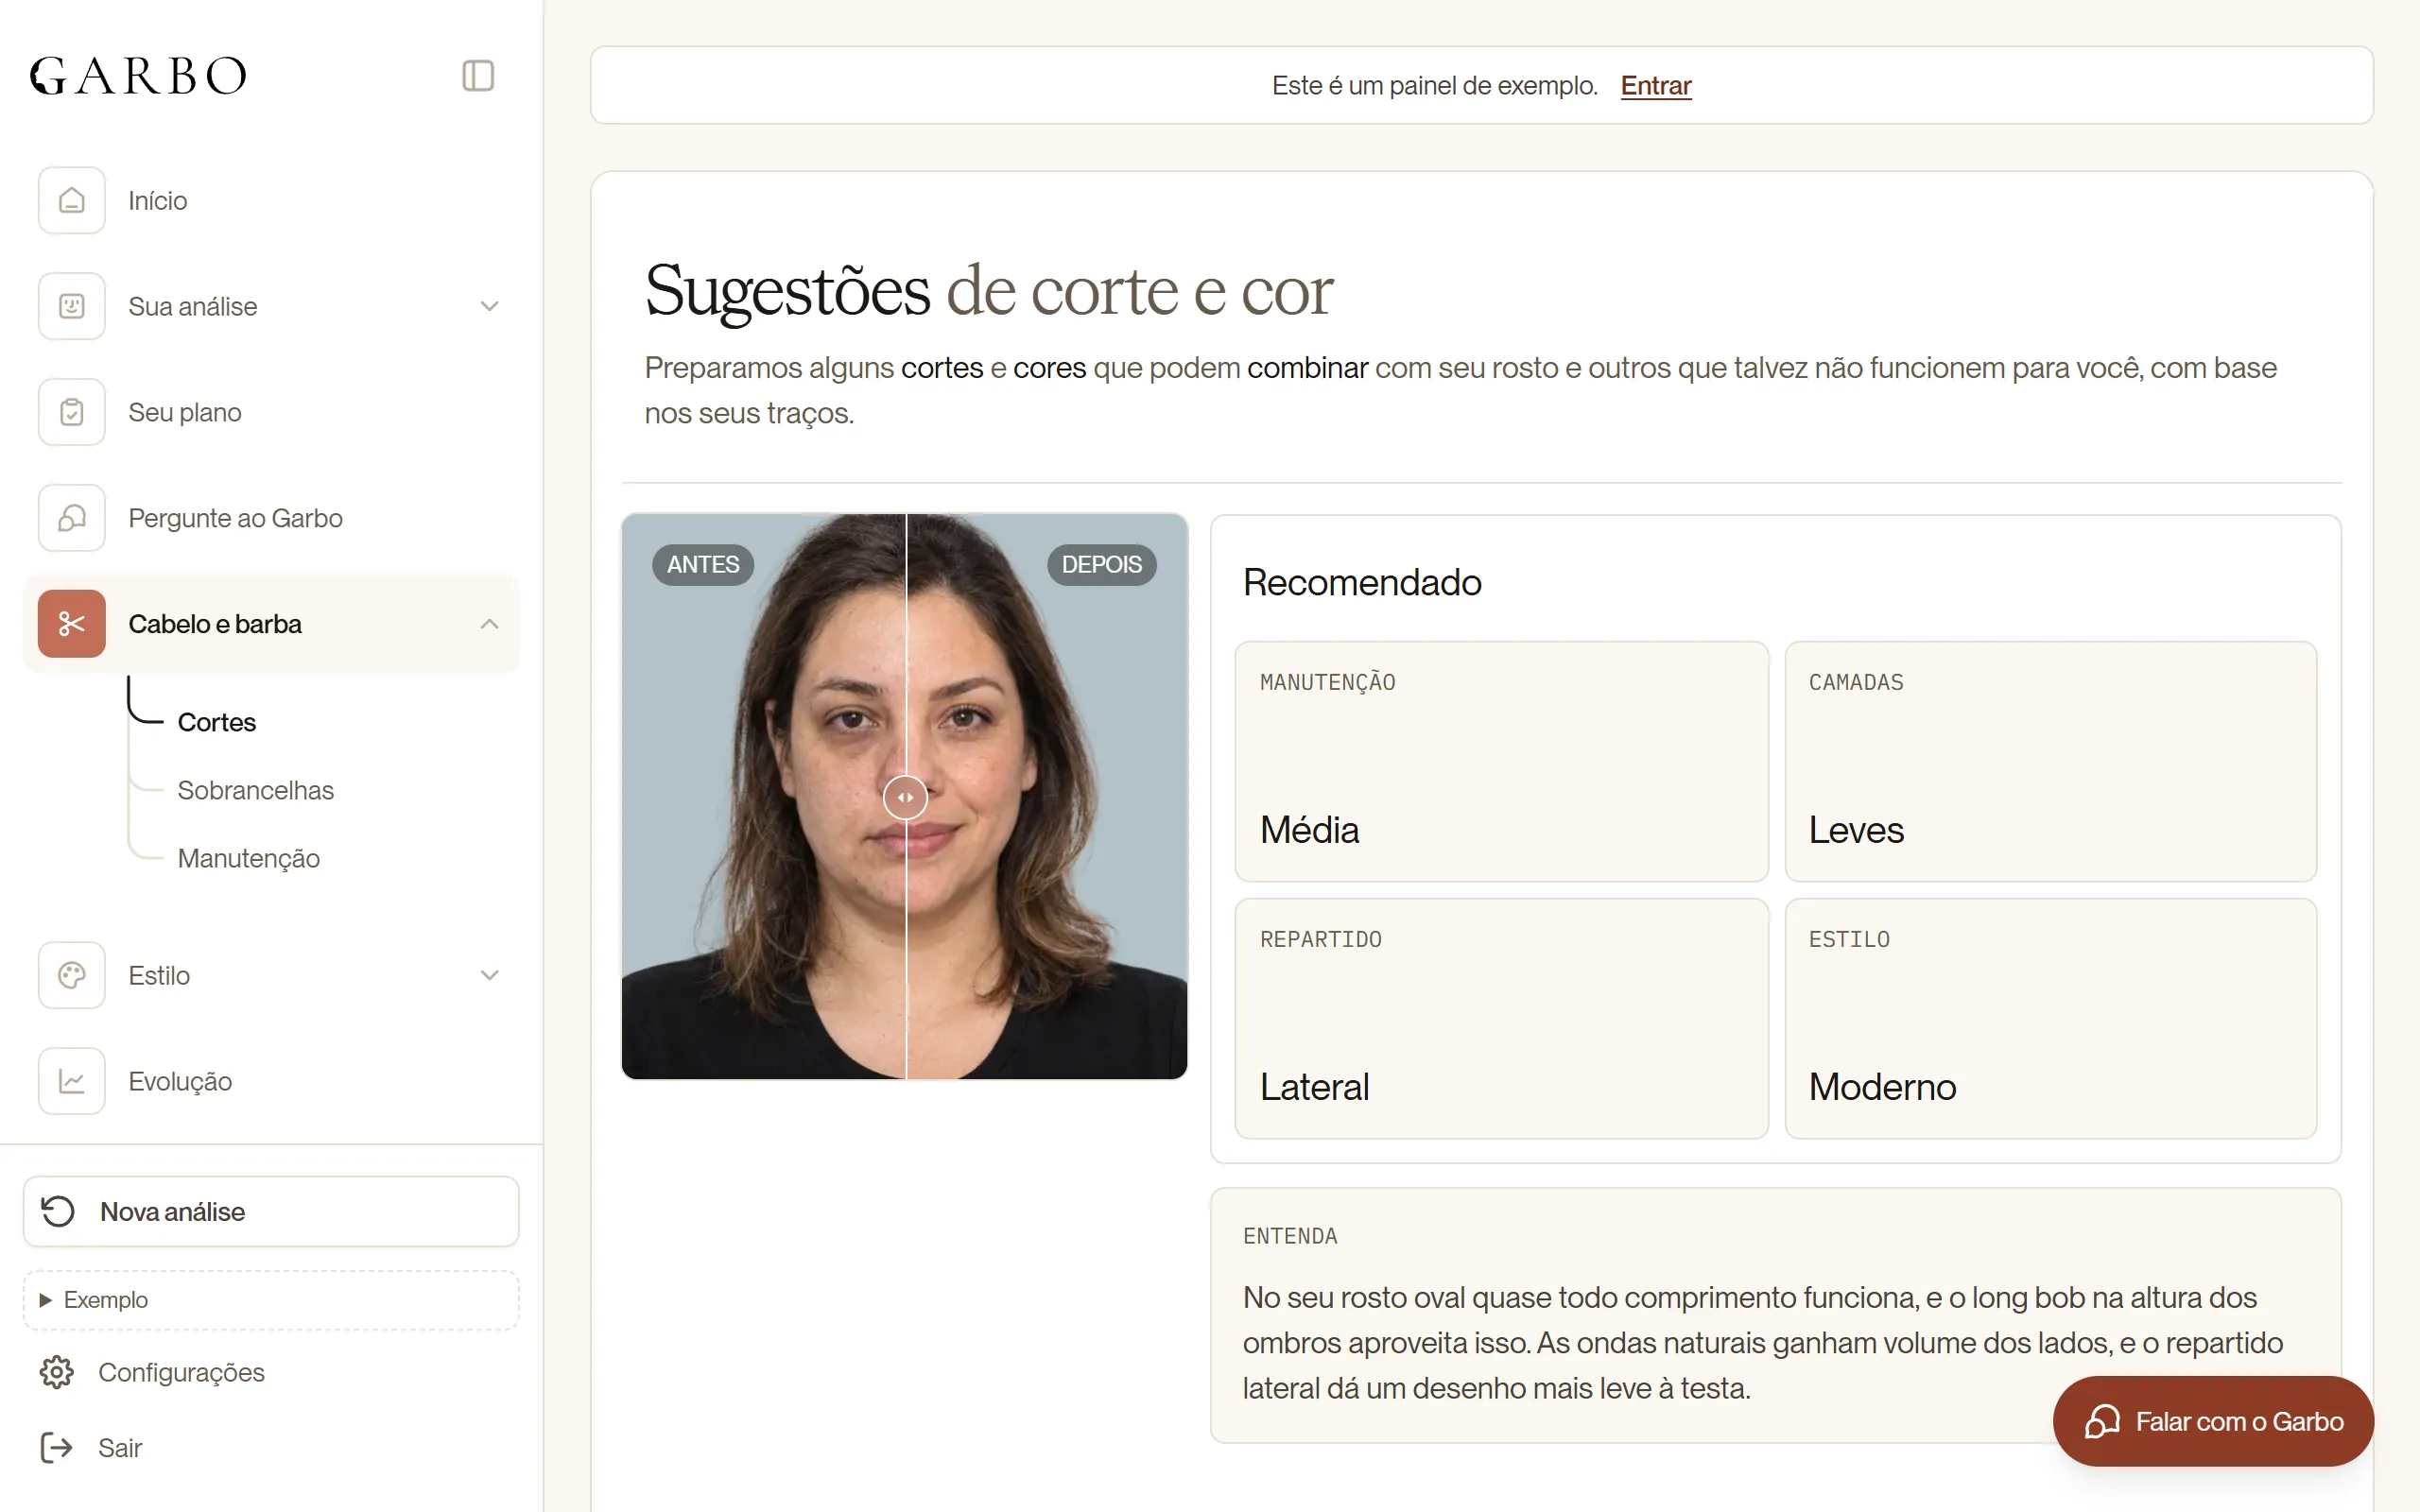
Task: Select the Repartido Lateral card
Action: coord(1501,1018)
